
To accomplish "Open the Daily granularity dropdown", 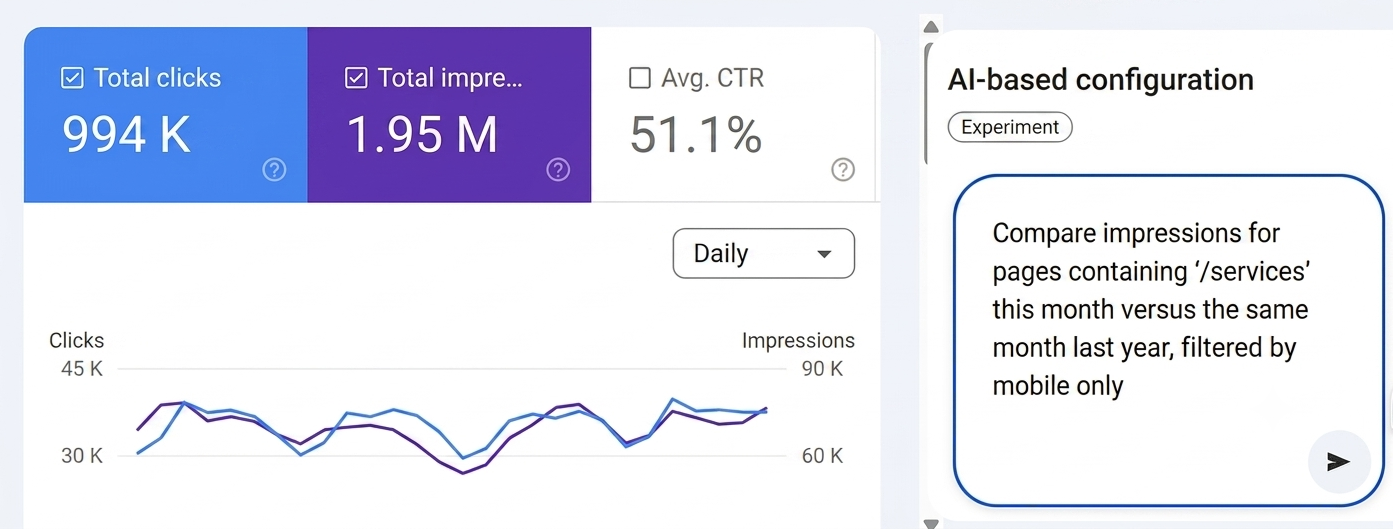I will pyautogui.click(x=764, y=253).
